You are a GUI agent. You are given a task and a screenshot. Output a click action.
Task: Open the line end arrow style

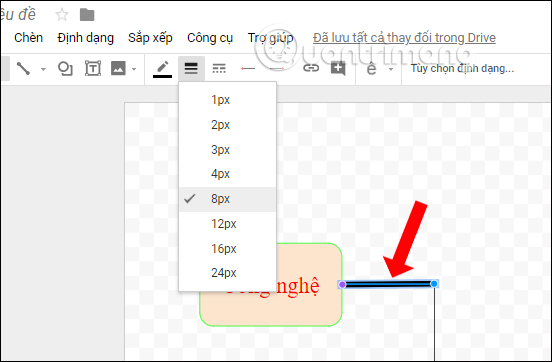pos(277,68)
